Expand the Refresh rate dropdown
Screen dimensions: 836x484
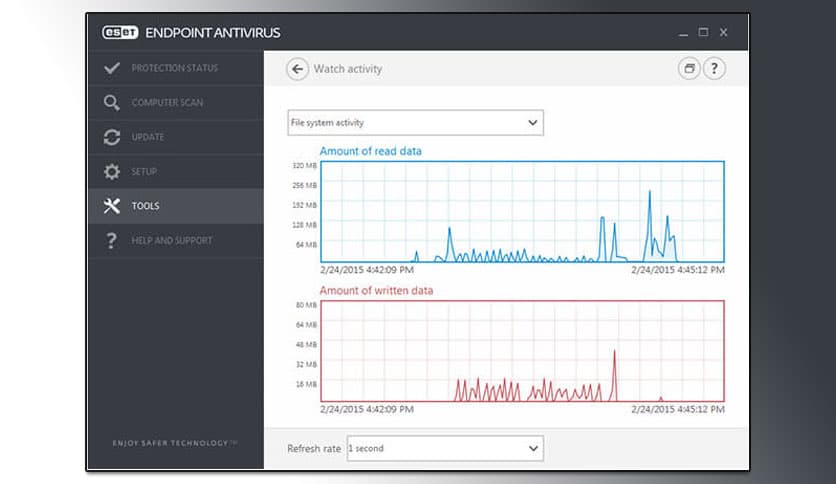(445, 448)
